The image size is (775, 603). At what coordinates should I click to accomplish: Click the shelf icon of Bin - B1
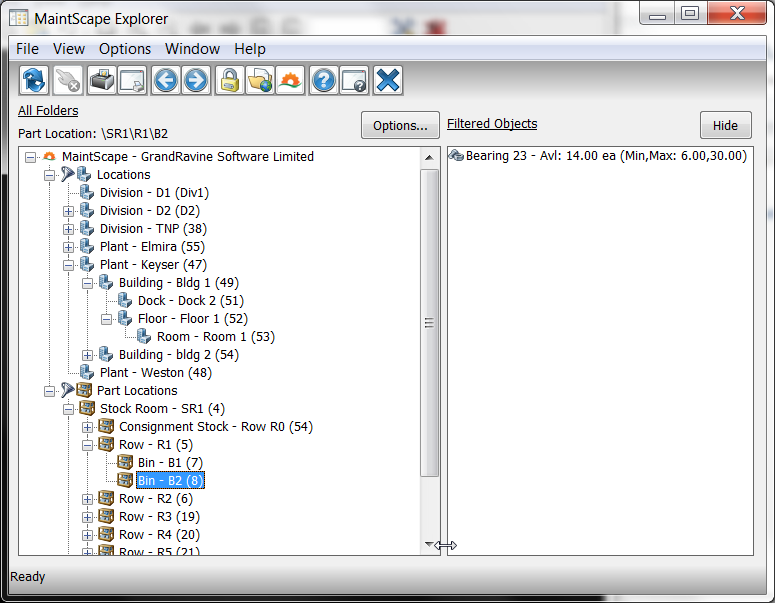point(125,462)
